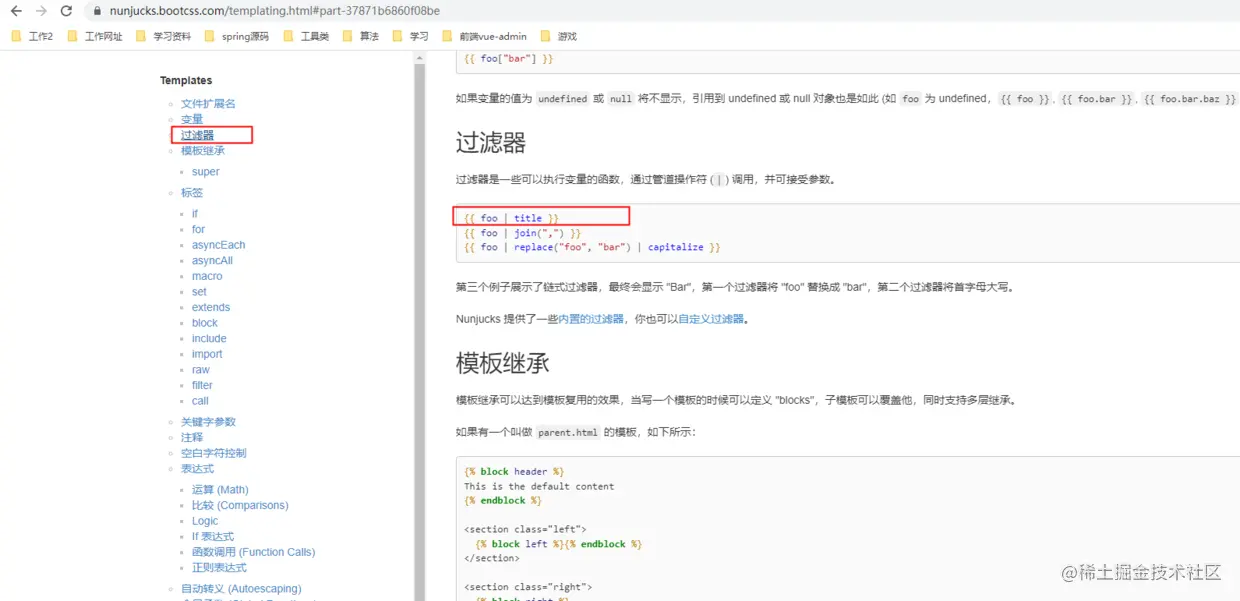Open the 学习 bookmark folder
1240x601 pixels.
tap(410, 36)
